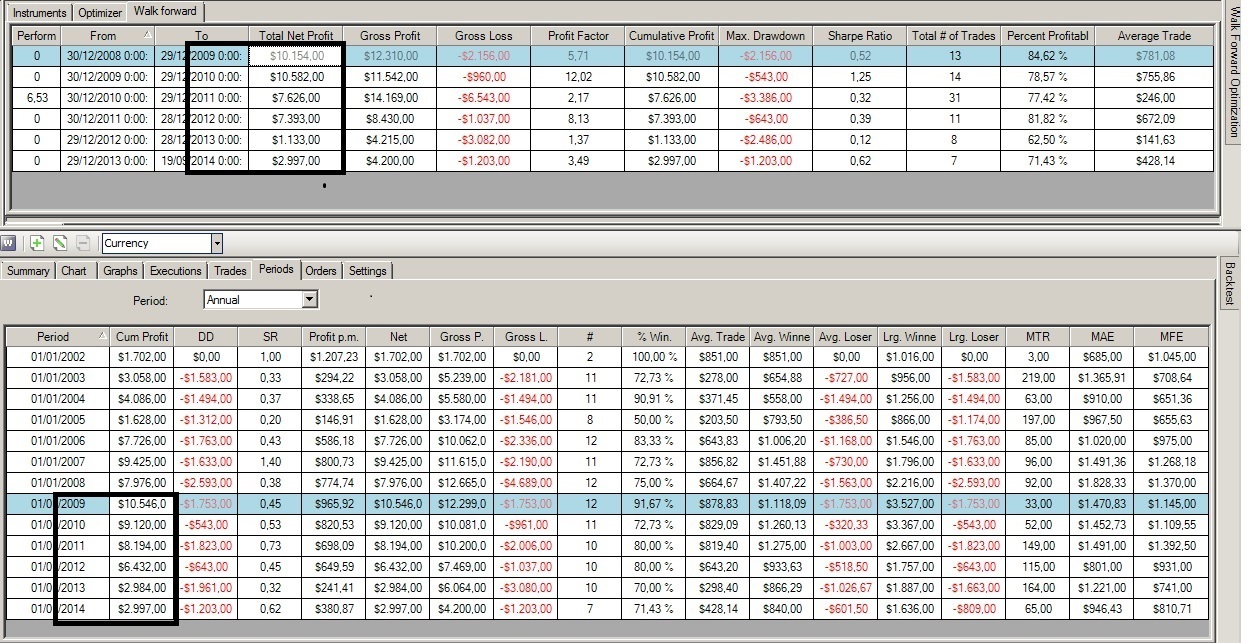Open the Currency display dropdown
The image size is (1249, 643).
point(217,243)
